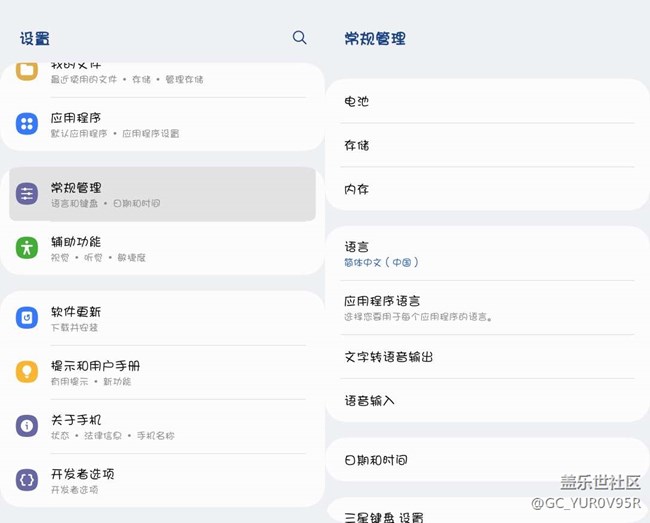Tap the search magnifier icon
This screenshot has height=523, width=650.
[x=299, y=37]
